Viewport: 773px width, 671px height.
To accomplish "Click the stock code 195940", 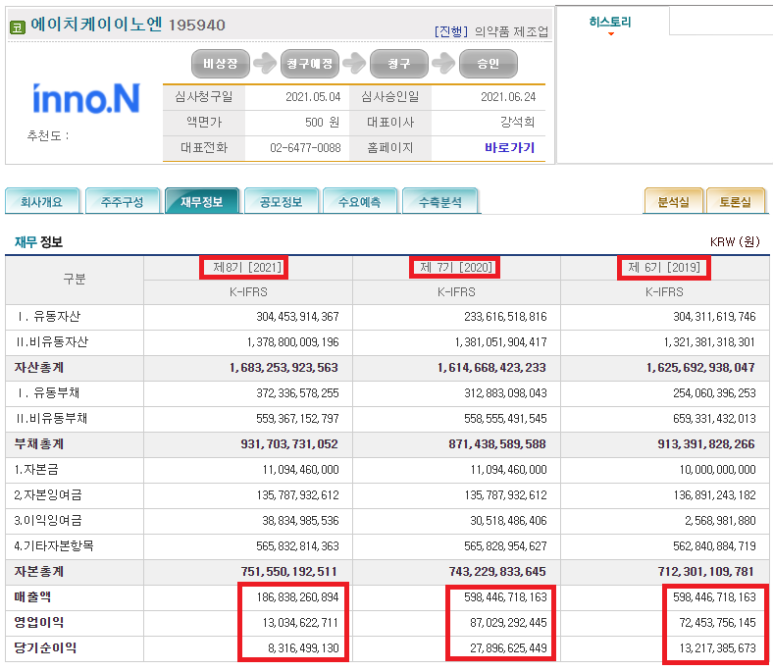I will 197,25.
